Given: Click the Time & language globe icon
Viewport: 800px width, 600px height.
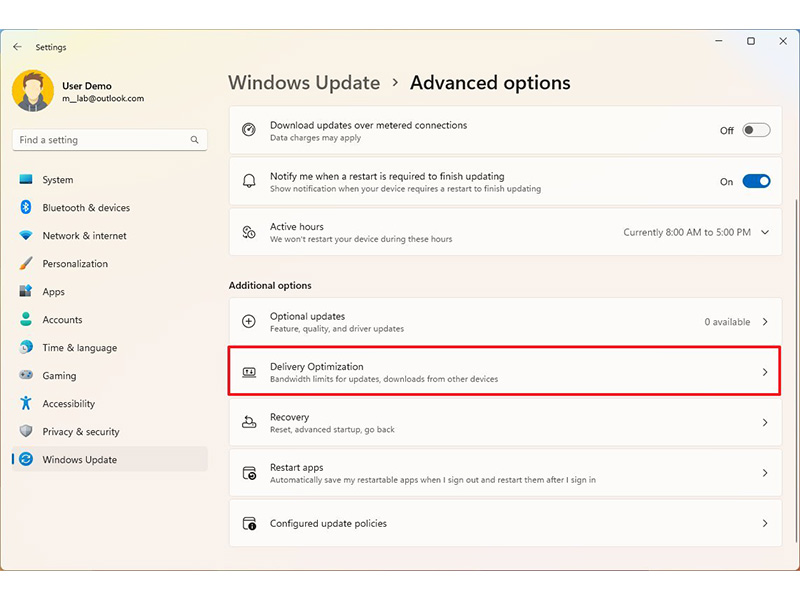Looking at the screenshot, I should click(26, 347).
